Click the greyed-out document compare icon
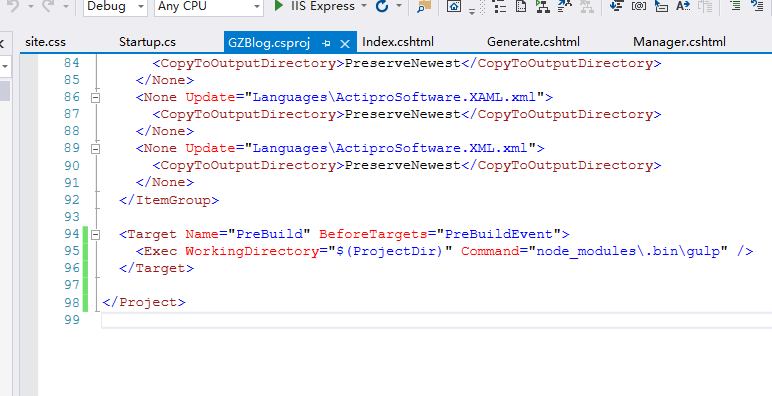Screen dimensions: 772x396 click(x=706, y=6)
